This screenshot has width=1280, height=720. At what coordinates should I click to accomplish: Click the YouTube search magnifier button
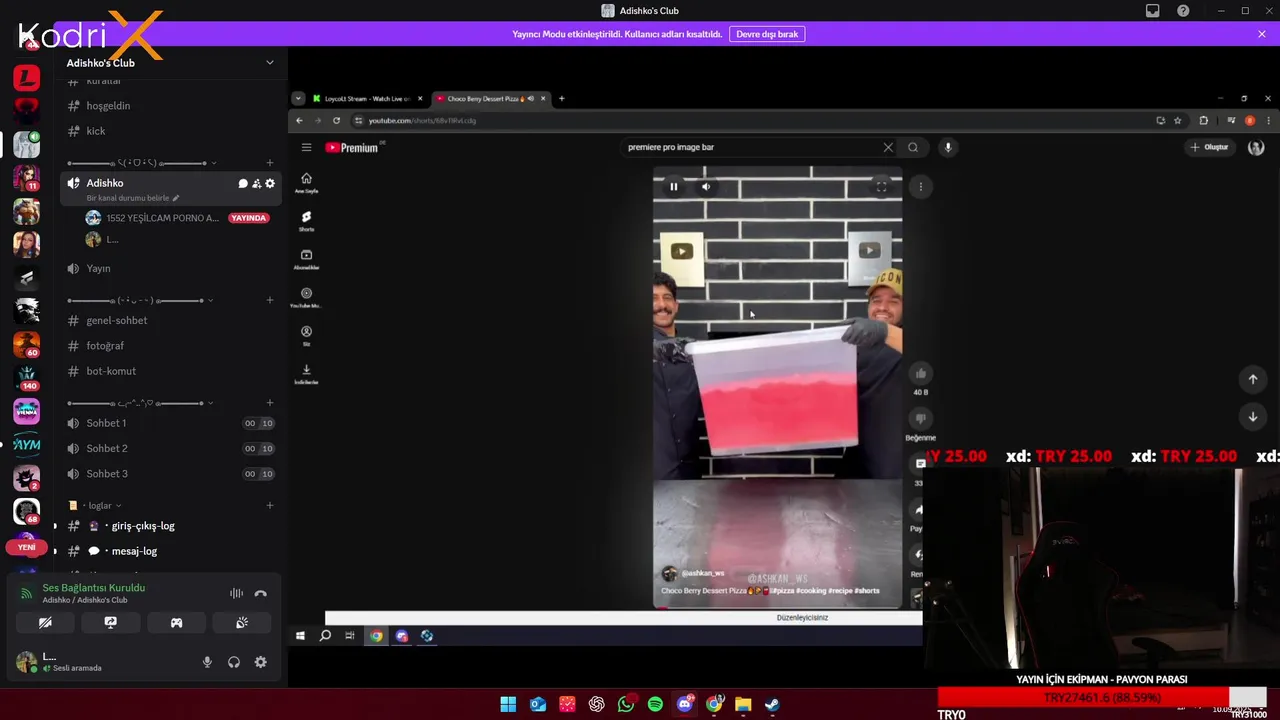click(913, 147)
